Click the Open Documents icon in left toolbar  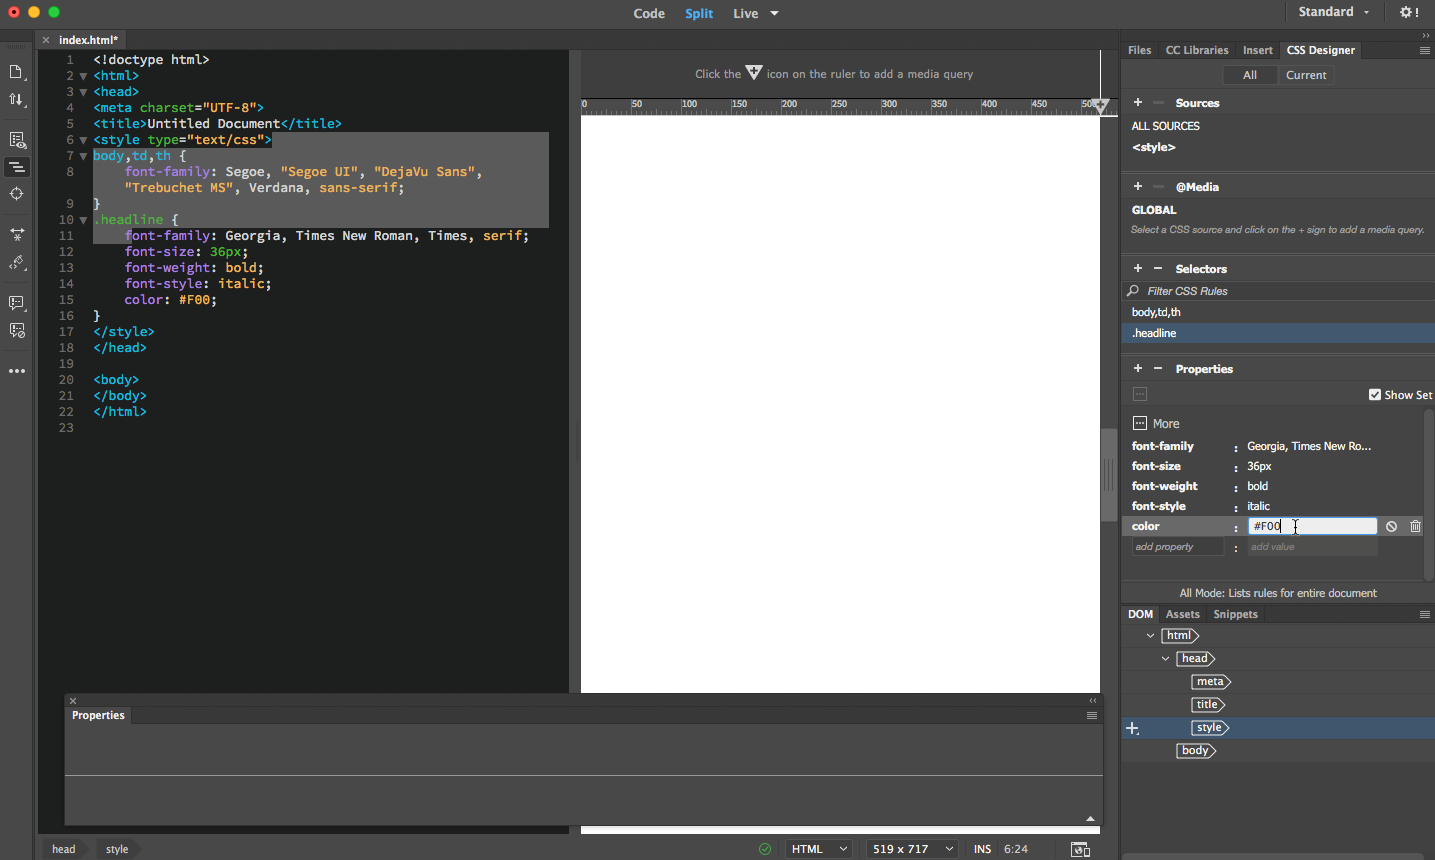(16, 72)
